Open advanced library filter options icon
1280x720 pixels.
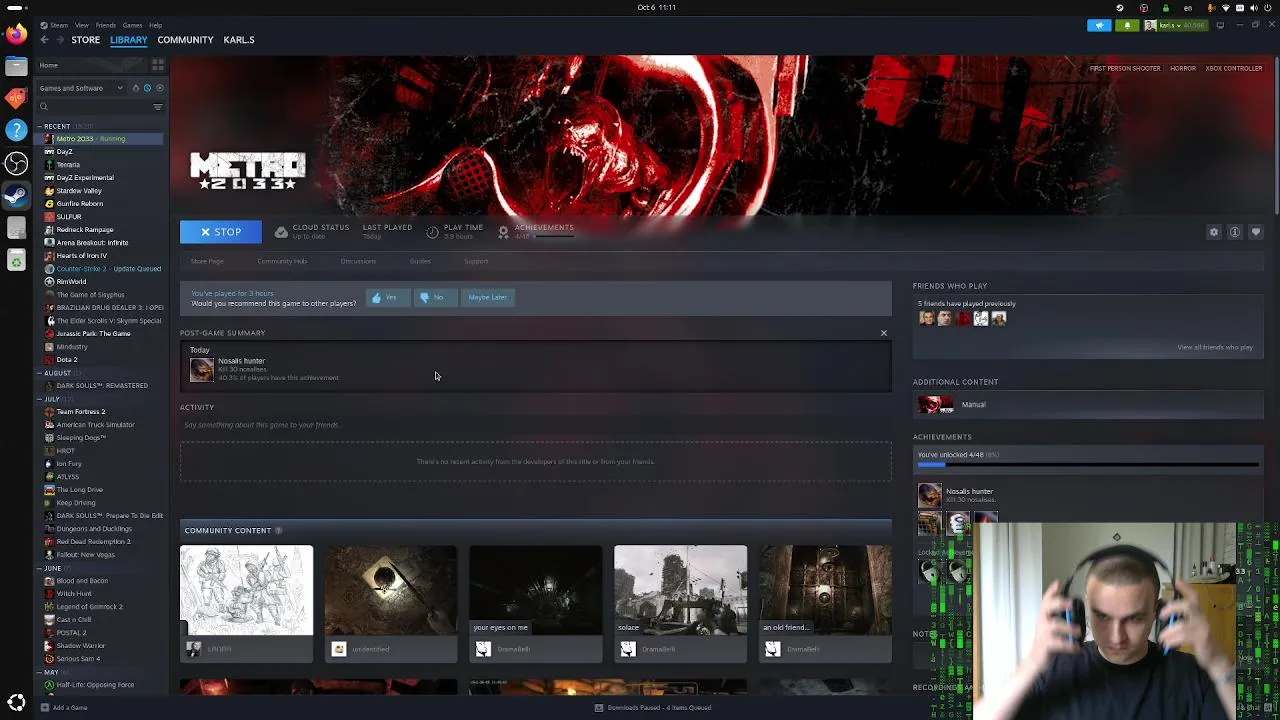point(158,106)
